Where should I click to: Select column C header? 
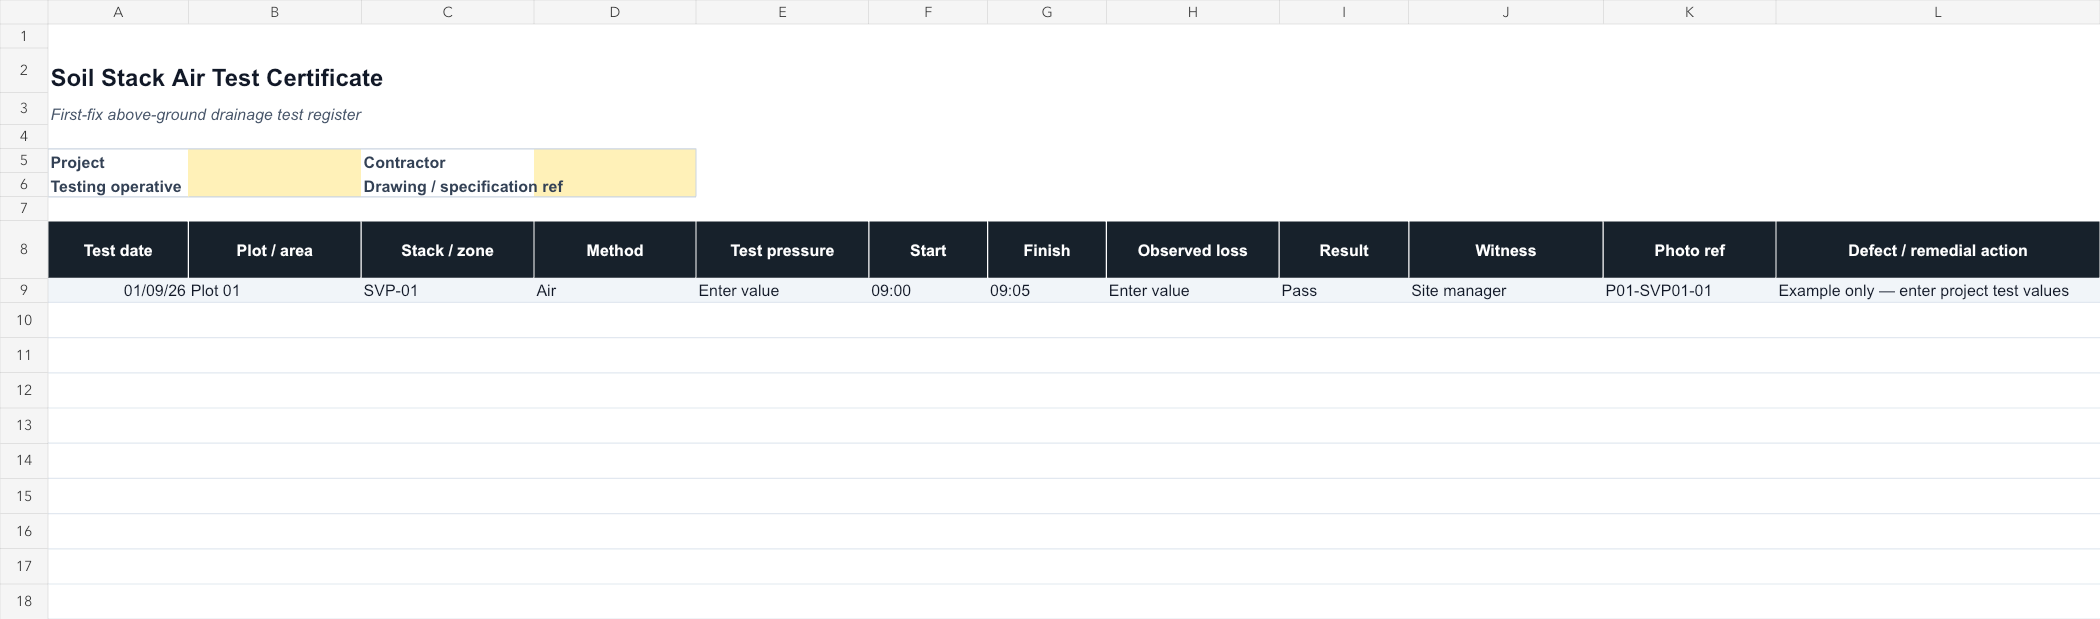448,12
